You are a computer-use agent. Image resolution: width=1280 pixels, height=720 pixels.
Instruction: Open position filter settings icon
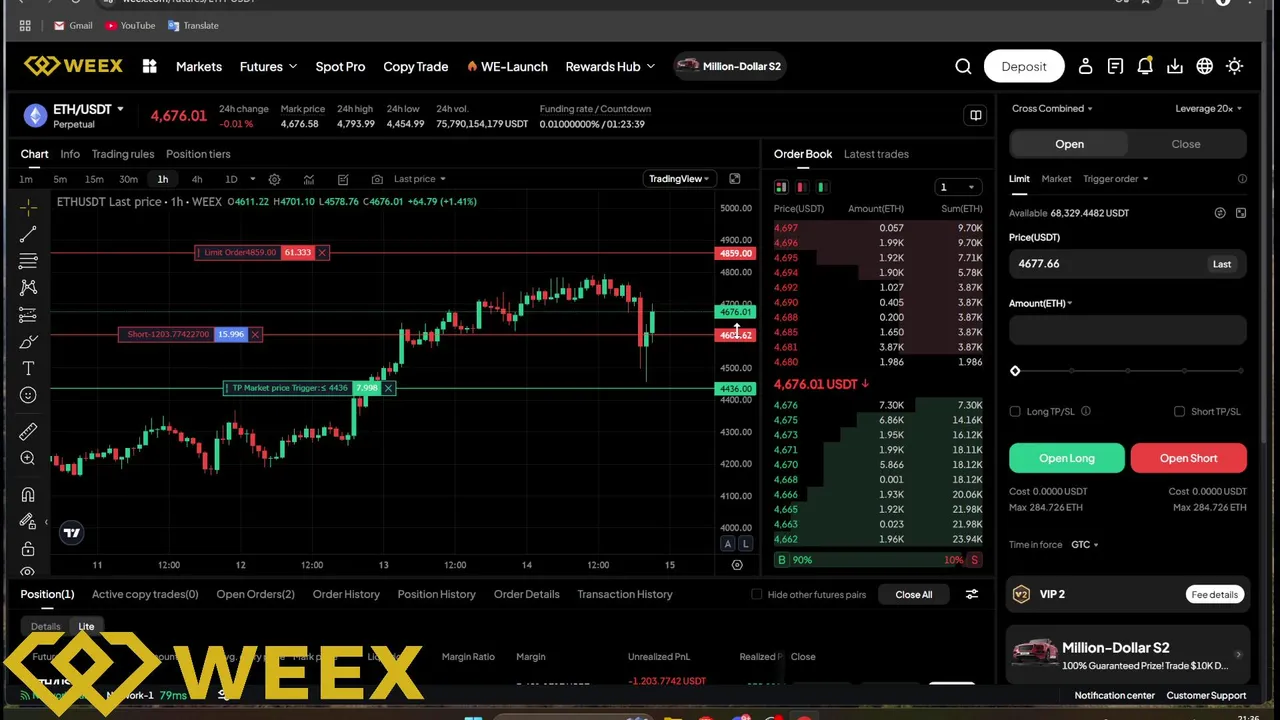coord(971,594)
